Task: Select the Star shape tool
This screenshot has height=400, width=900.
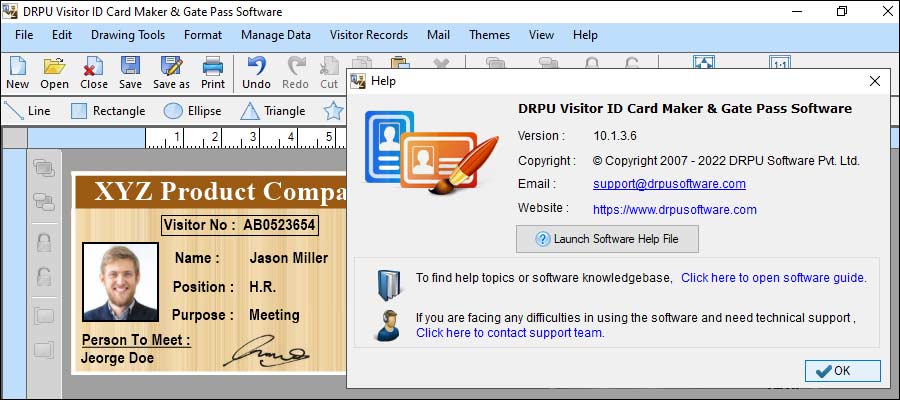Action: [333, 111]
